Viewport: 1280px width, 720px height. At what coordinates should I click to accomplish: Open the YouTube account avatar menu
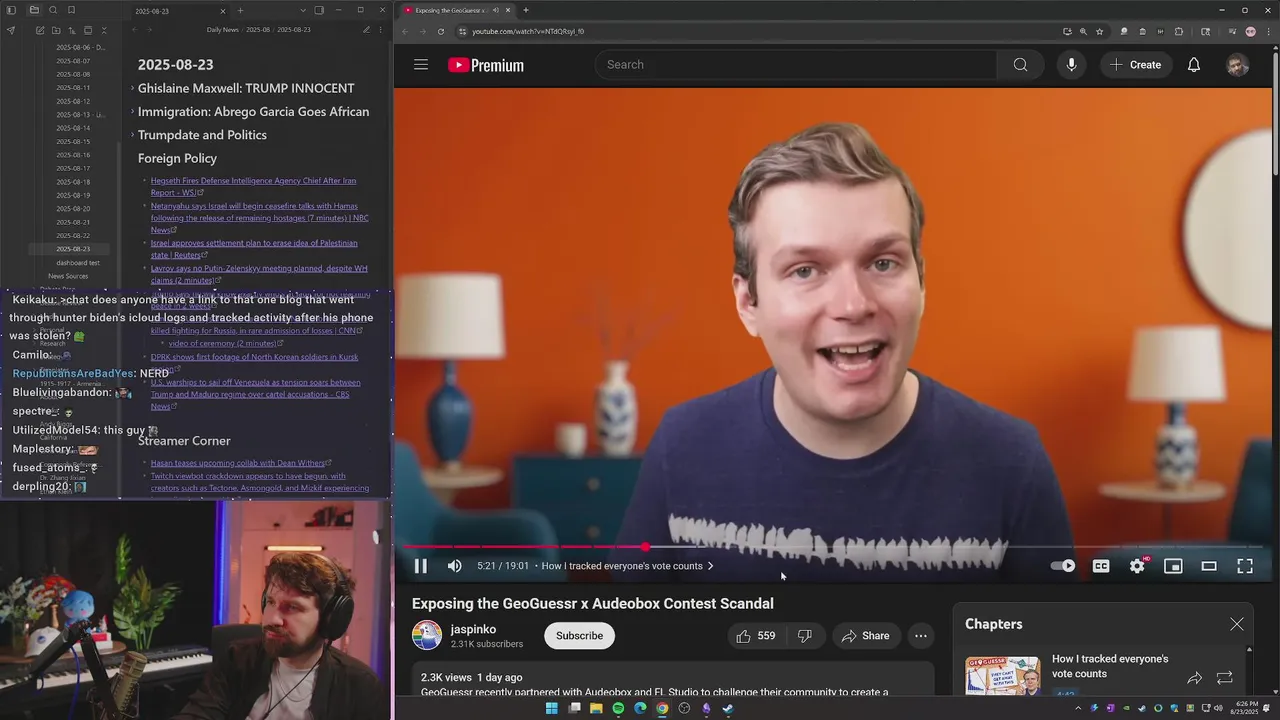[x=1238, y=65]
